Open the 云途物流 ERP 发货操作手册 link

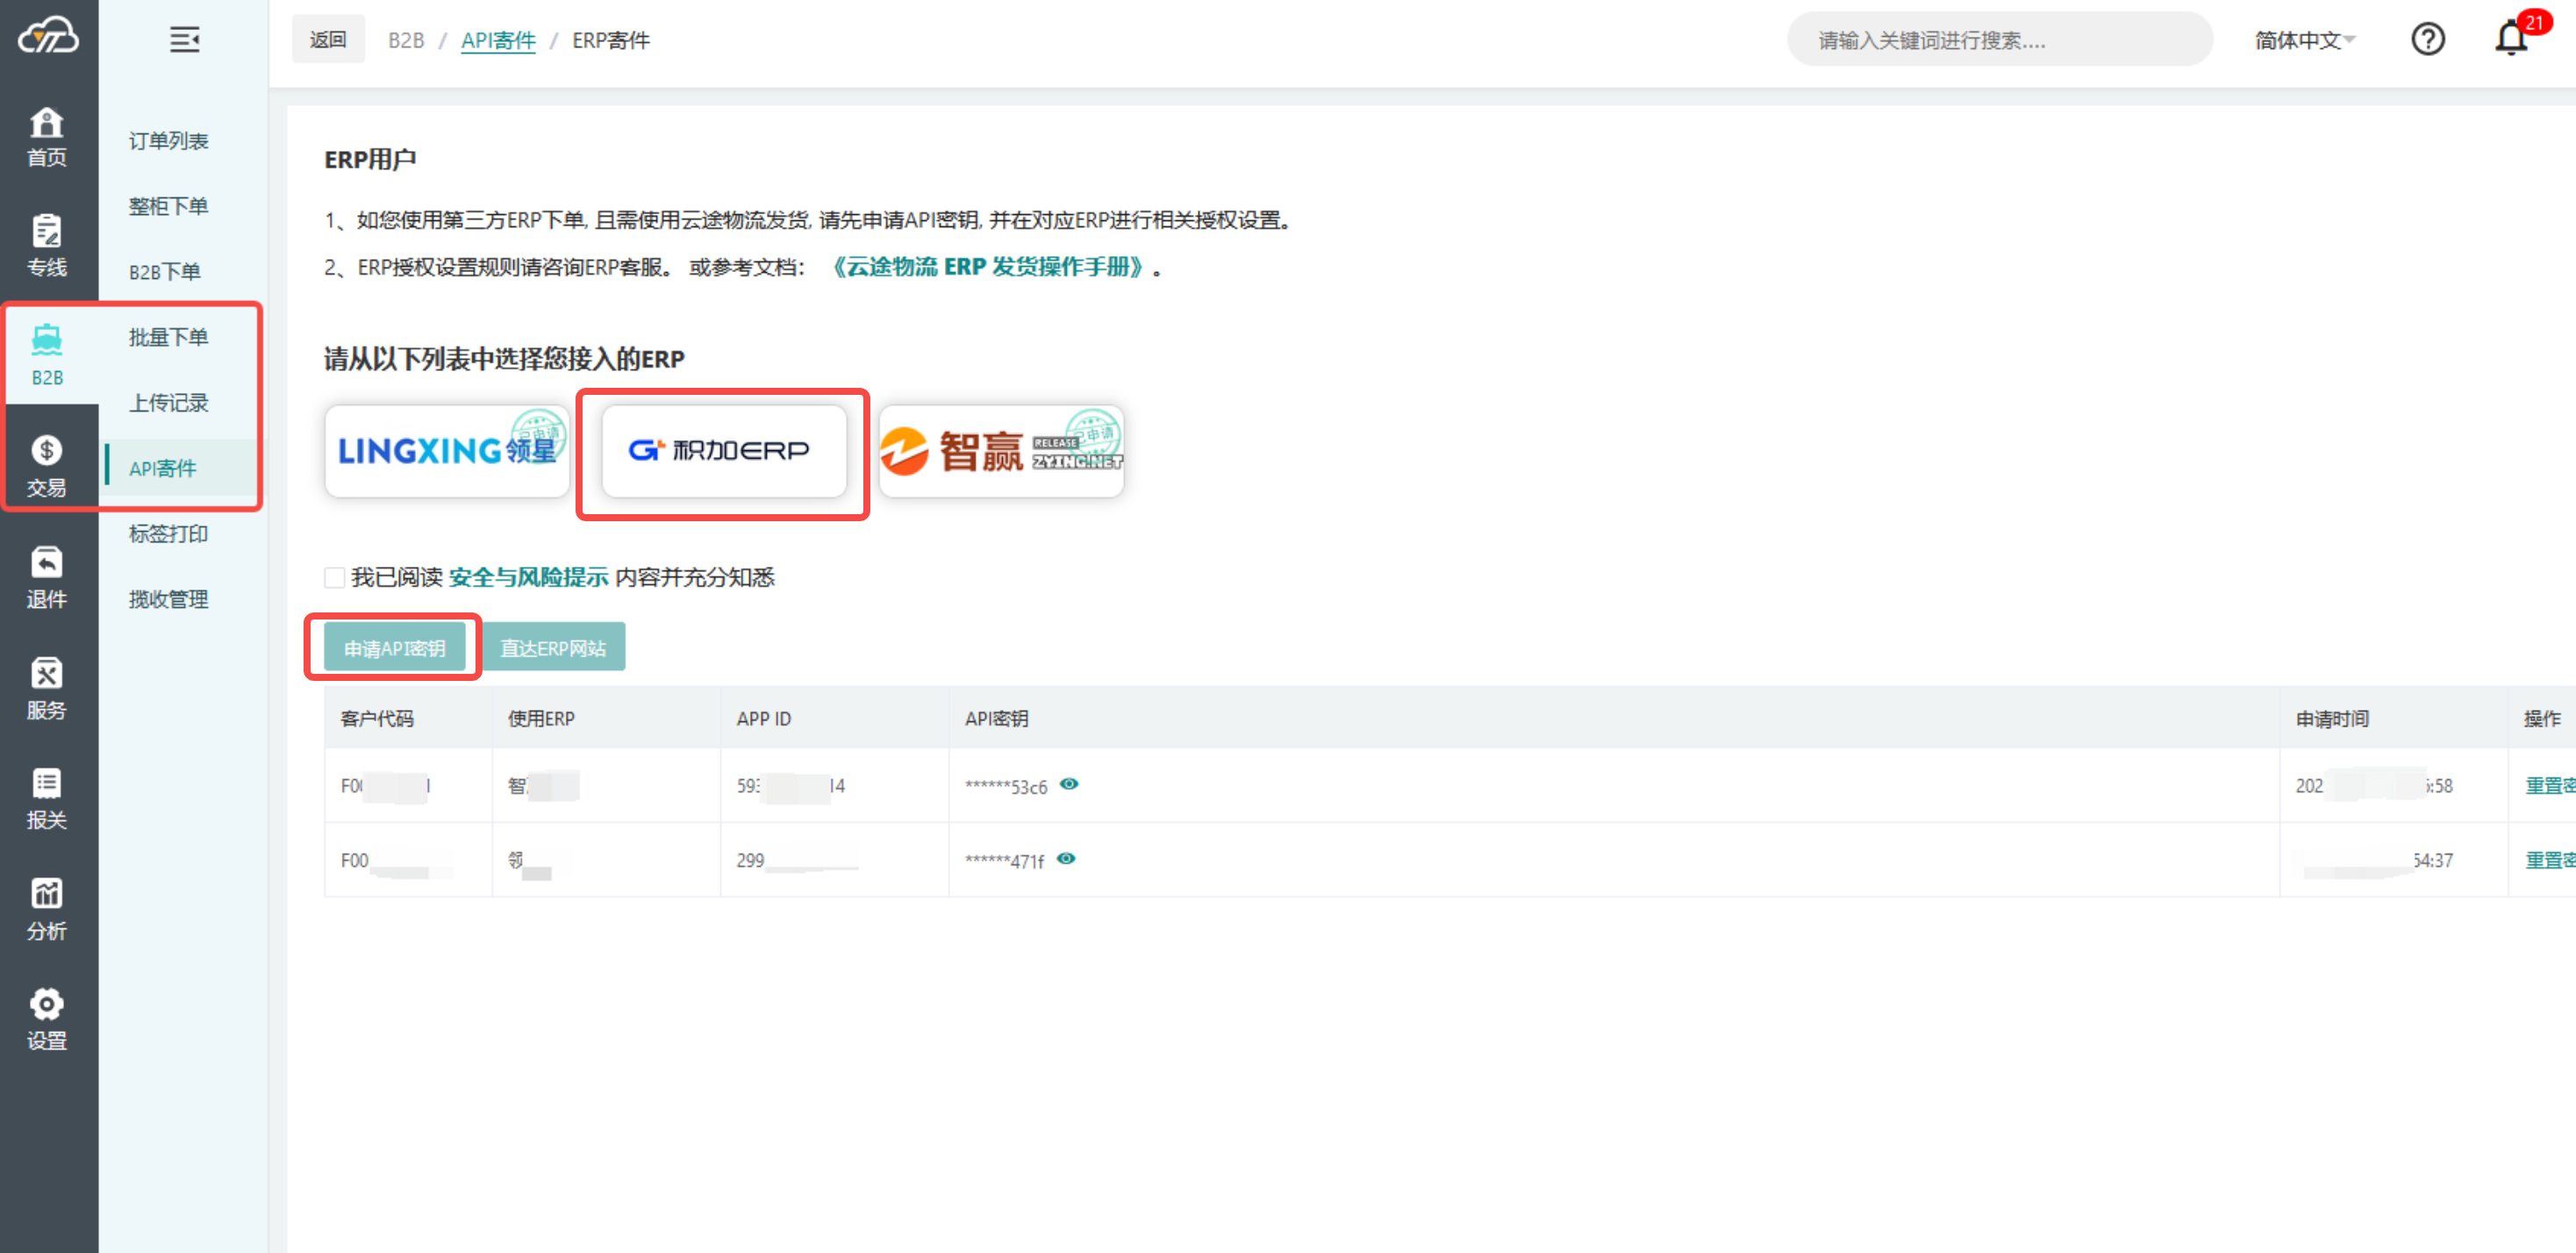click(x=988, y=267)
